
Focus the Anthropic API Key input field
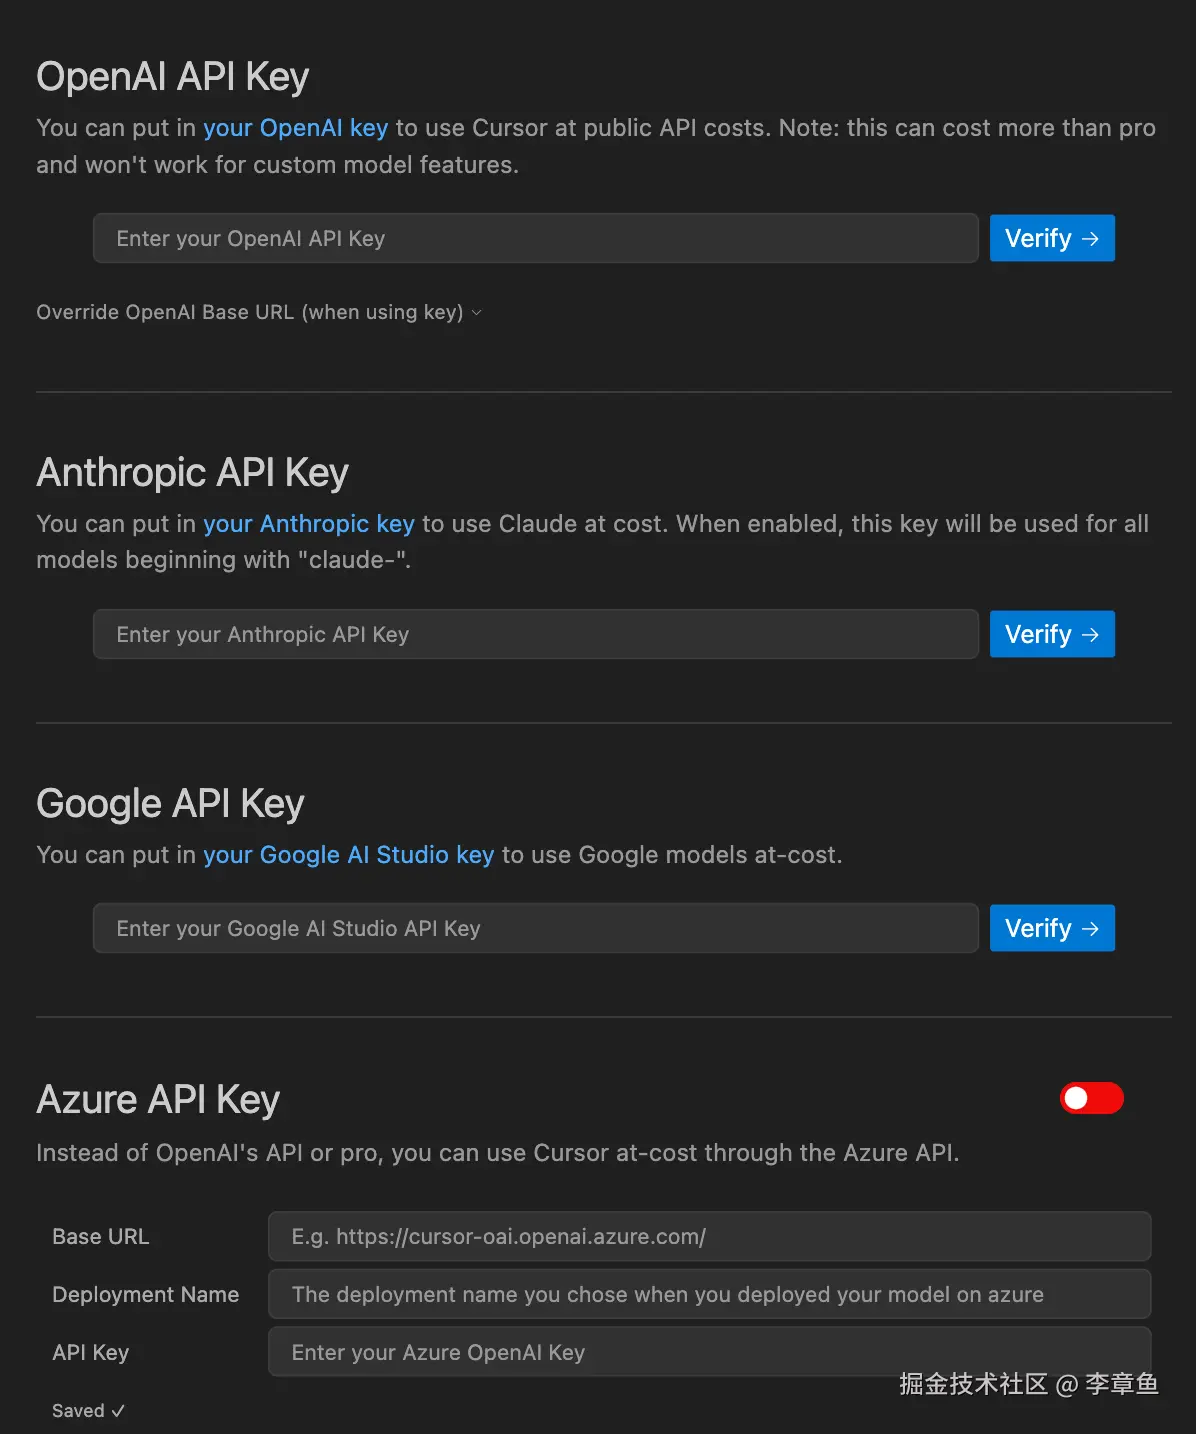[535, 634]
